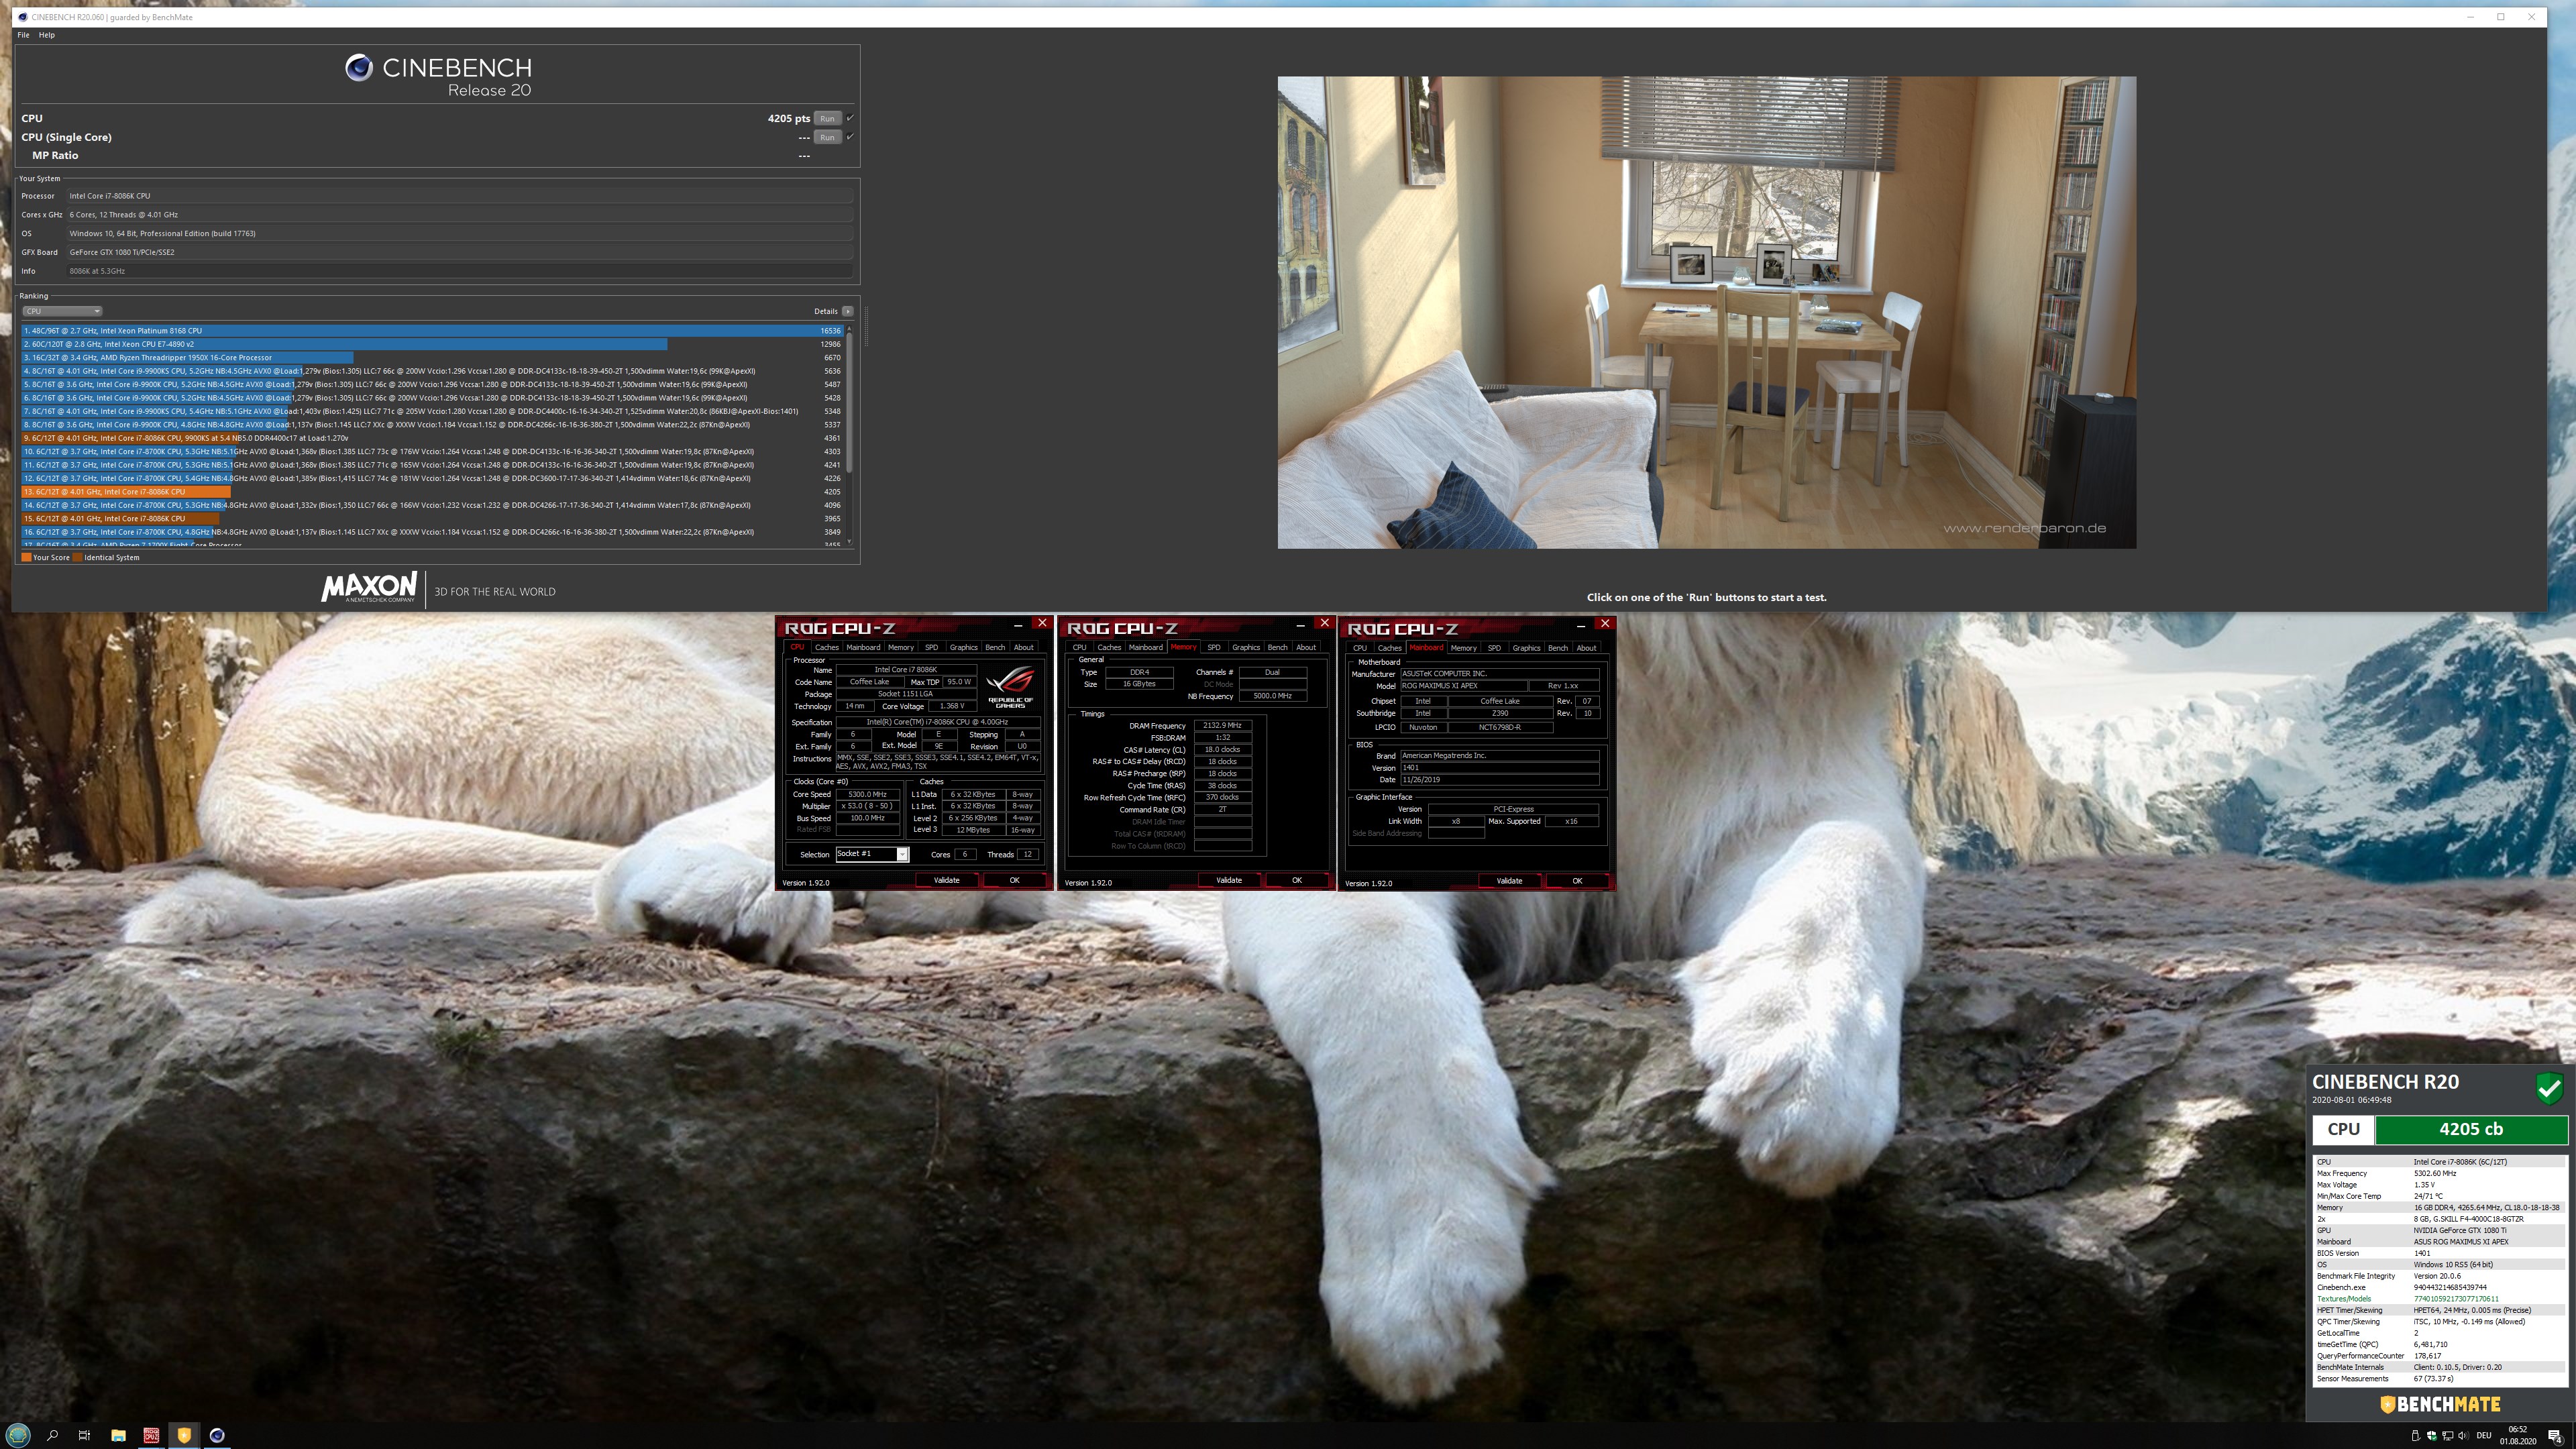Click Model field ROG MAXIMUS XI APEX
Screen dimensions: 2576x1449
(x=1464, y=686)
